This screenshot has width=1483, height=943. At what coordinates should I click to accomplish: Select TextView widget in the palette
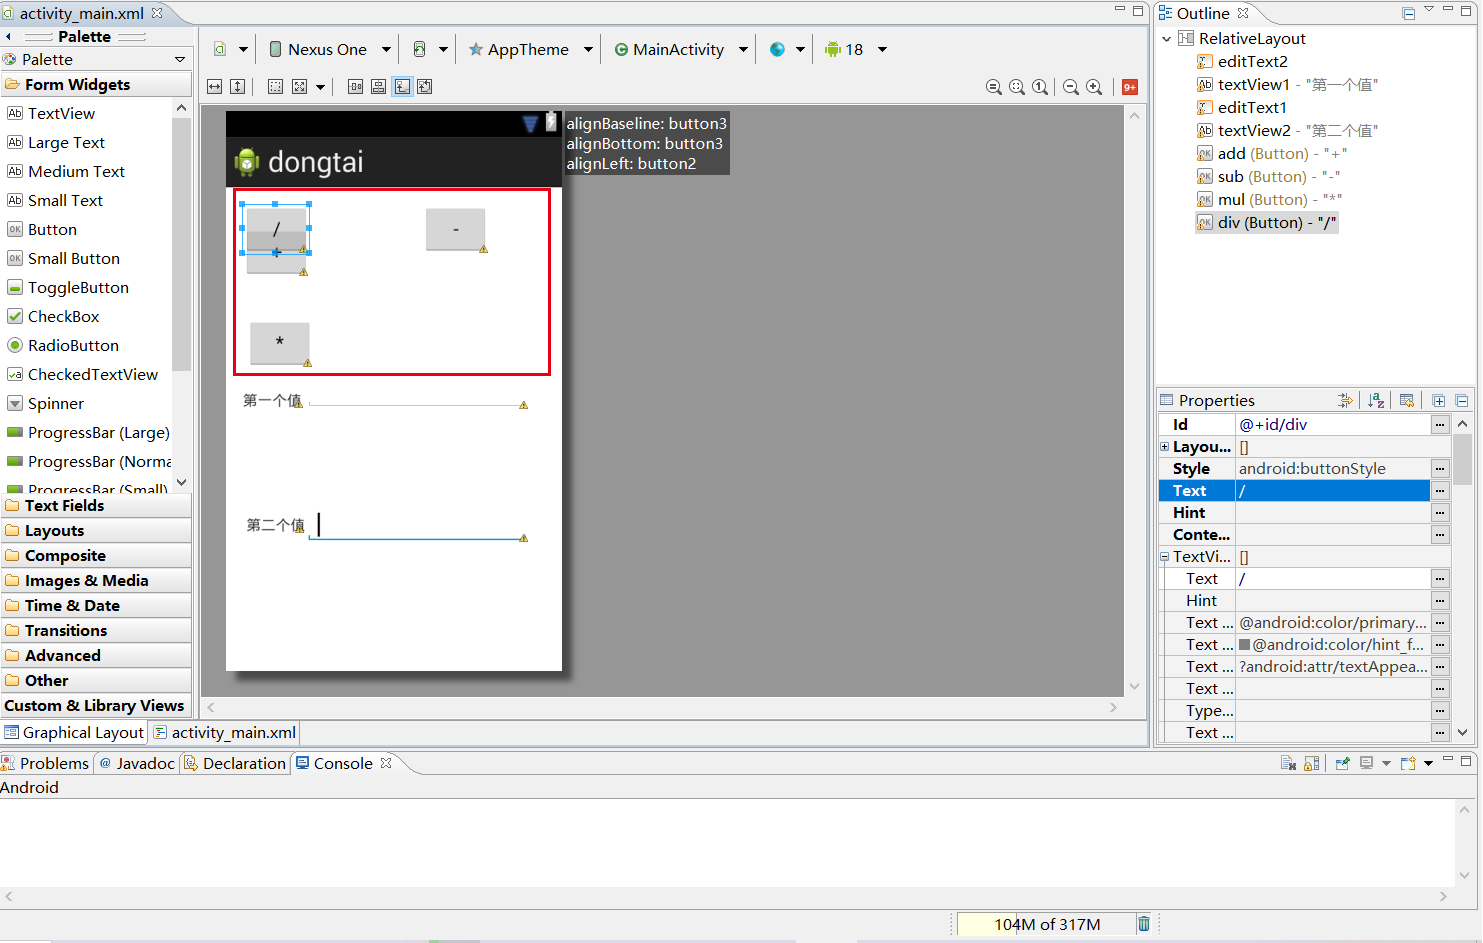[61, 113]
